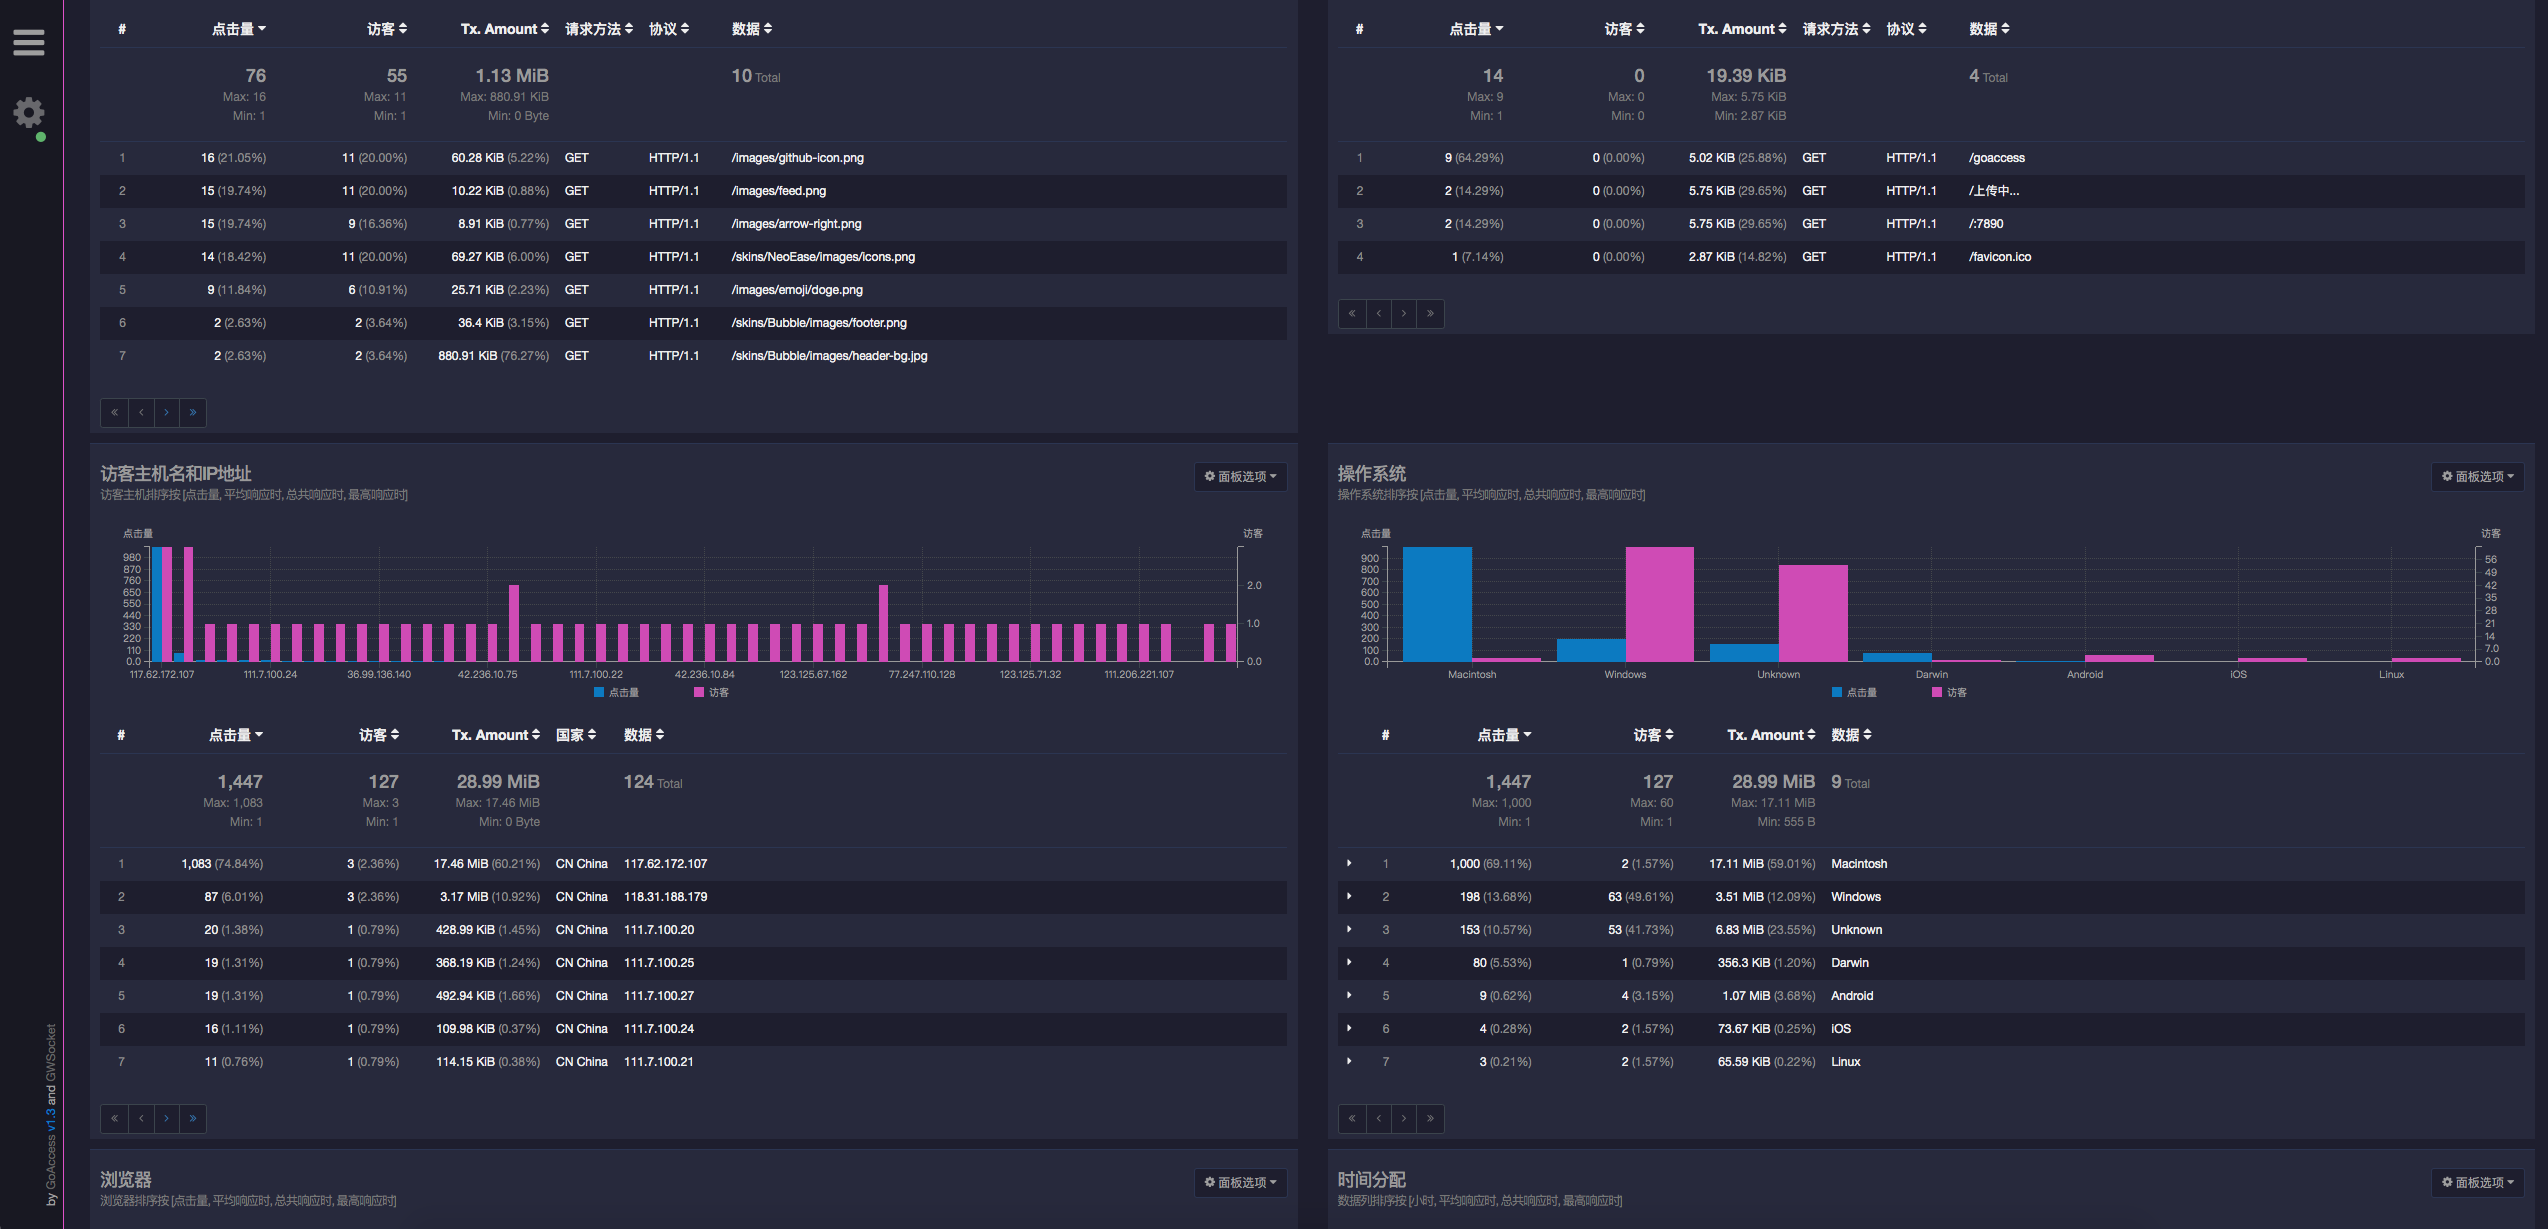Click the pink 访客 color swatch in the legend
The image size is (2548, 1229).
698,692
